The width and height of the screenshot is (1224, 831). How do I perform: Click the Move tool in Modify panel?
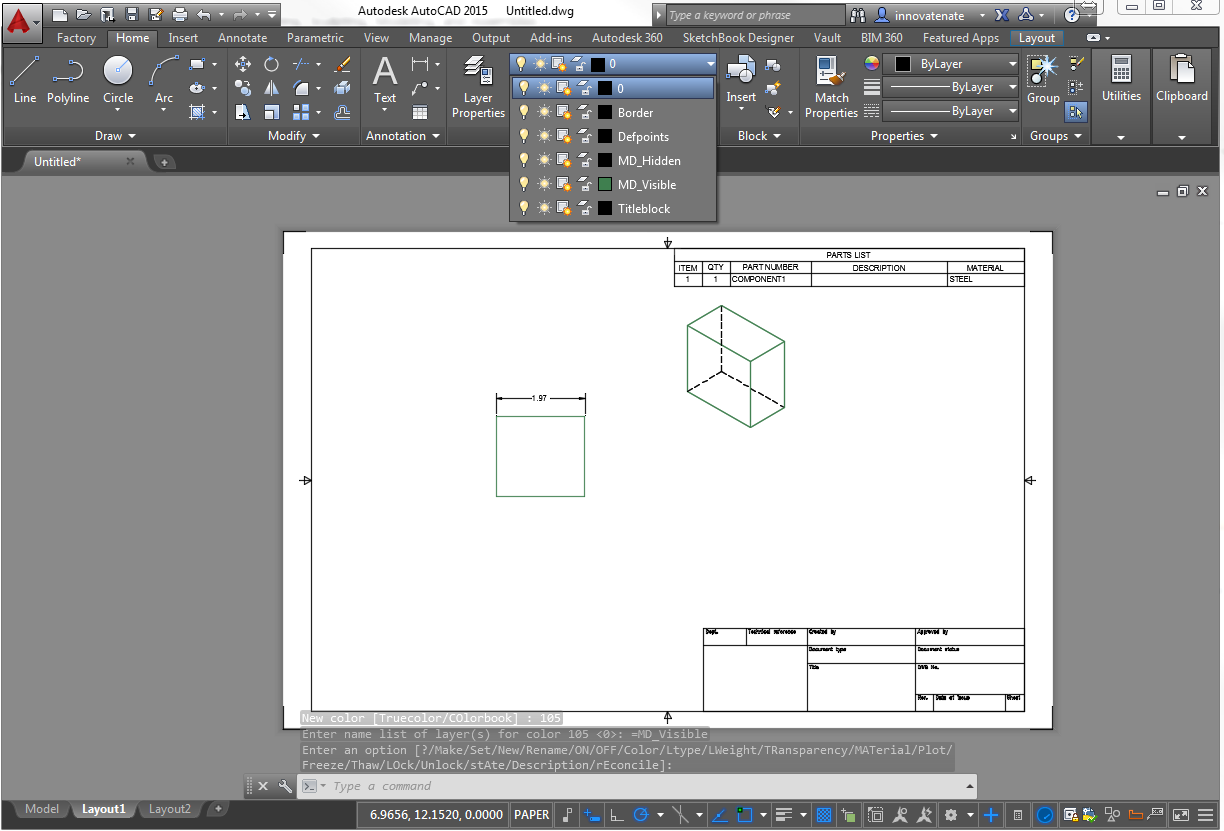pyautogui.click(x=243, y=64)
